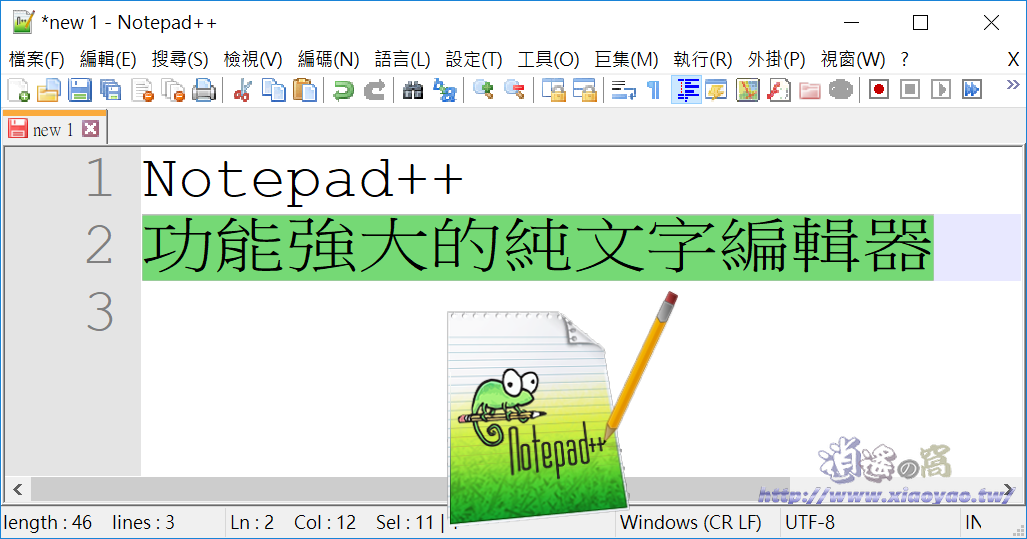Open the ? help menu
Viewport: 1027px width, 539px height.
(x=905, y=60)
